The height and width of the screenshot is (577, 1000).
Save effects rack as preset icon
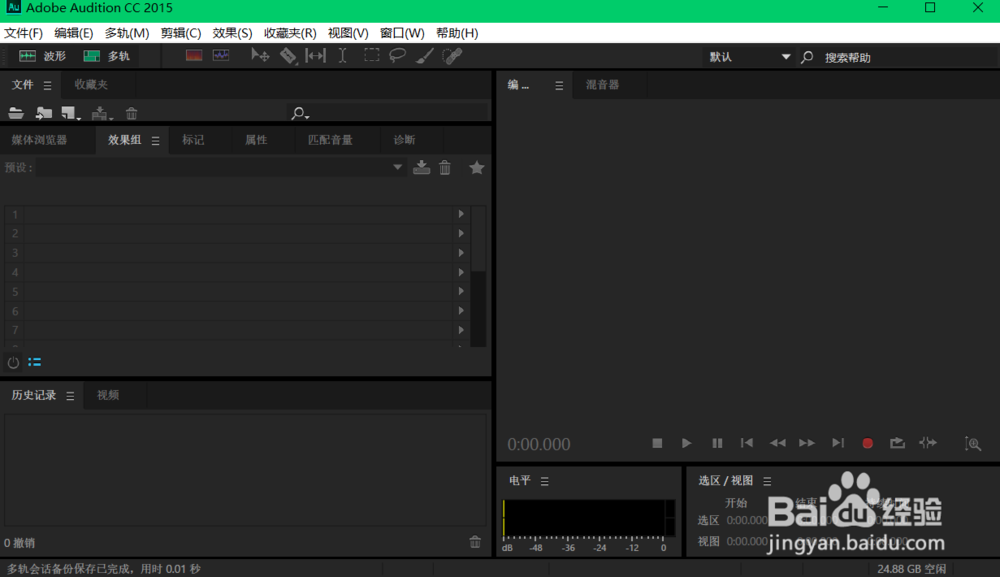(421, 167)
